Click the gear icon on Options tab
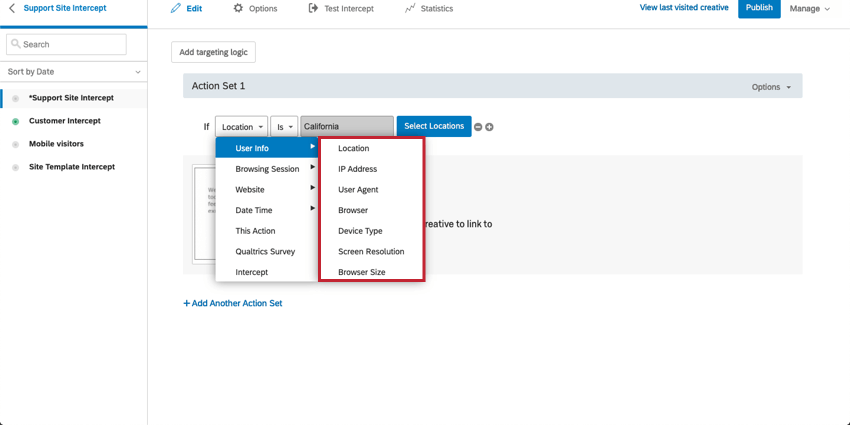This screenshot has width=850, height=425. coord(238,8)
